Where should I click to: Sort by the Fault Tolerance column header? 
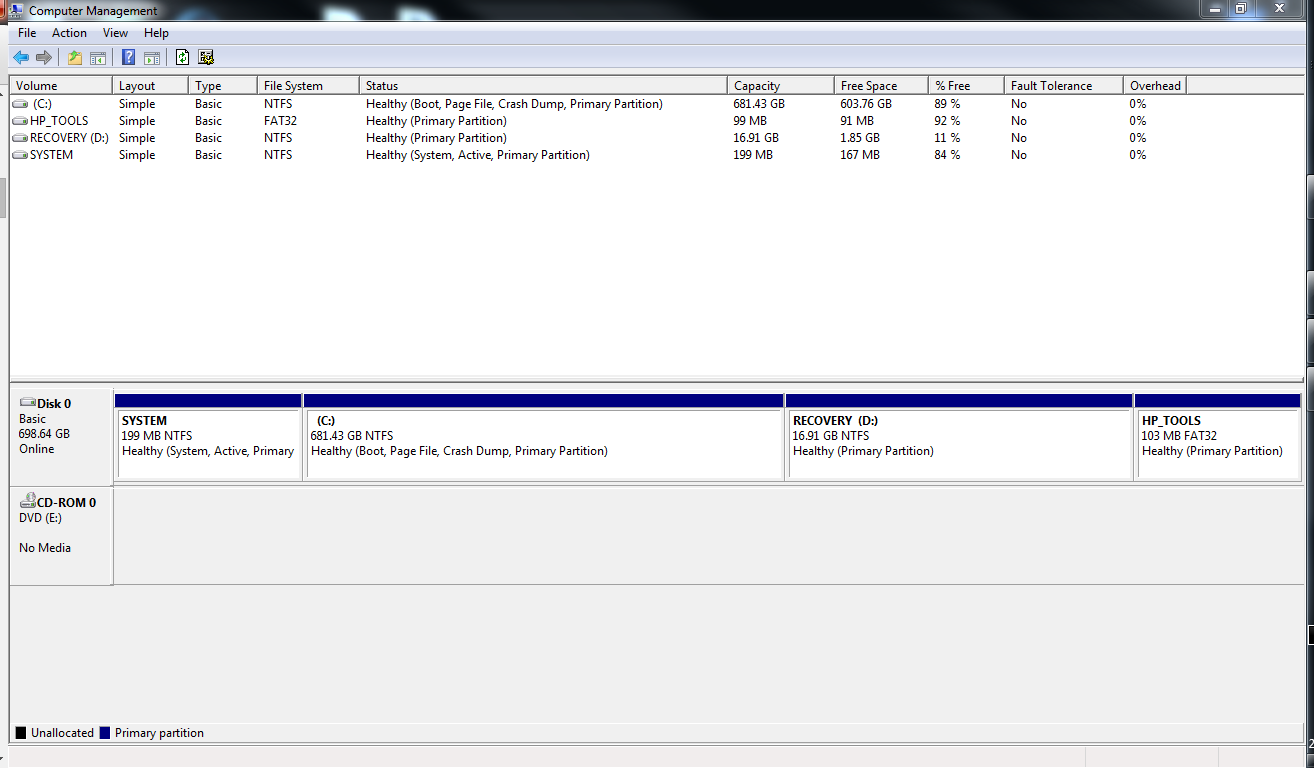pyautogui.click(x=1063, y=86)
